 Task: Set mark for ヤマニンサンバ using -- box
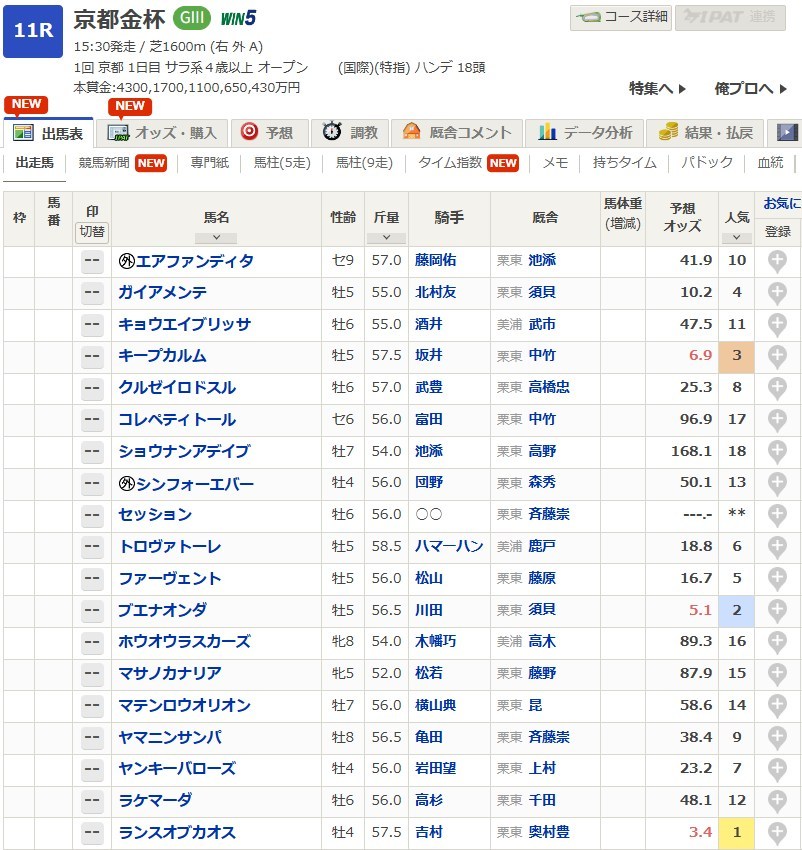tap(92, 738)
